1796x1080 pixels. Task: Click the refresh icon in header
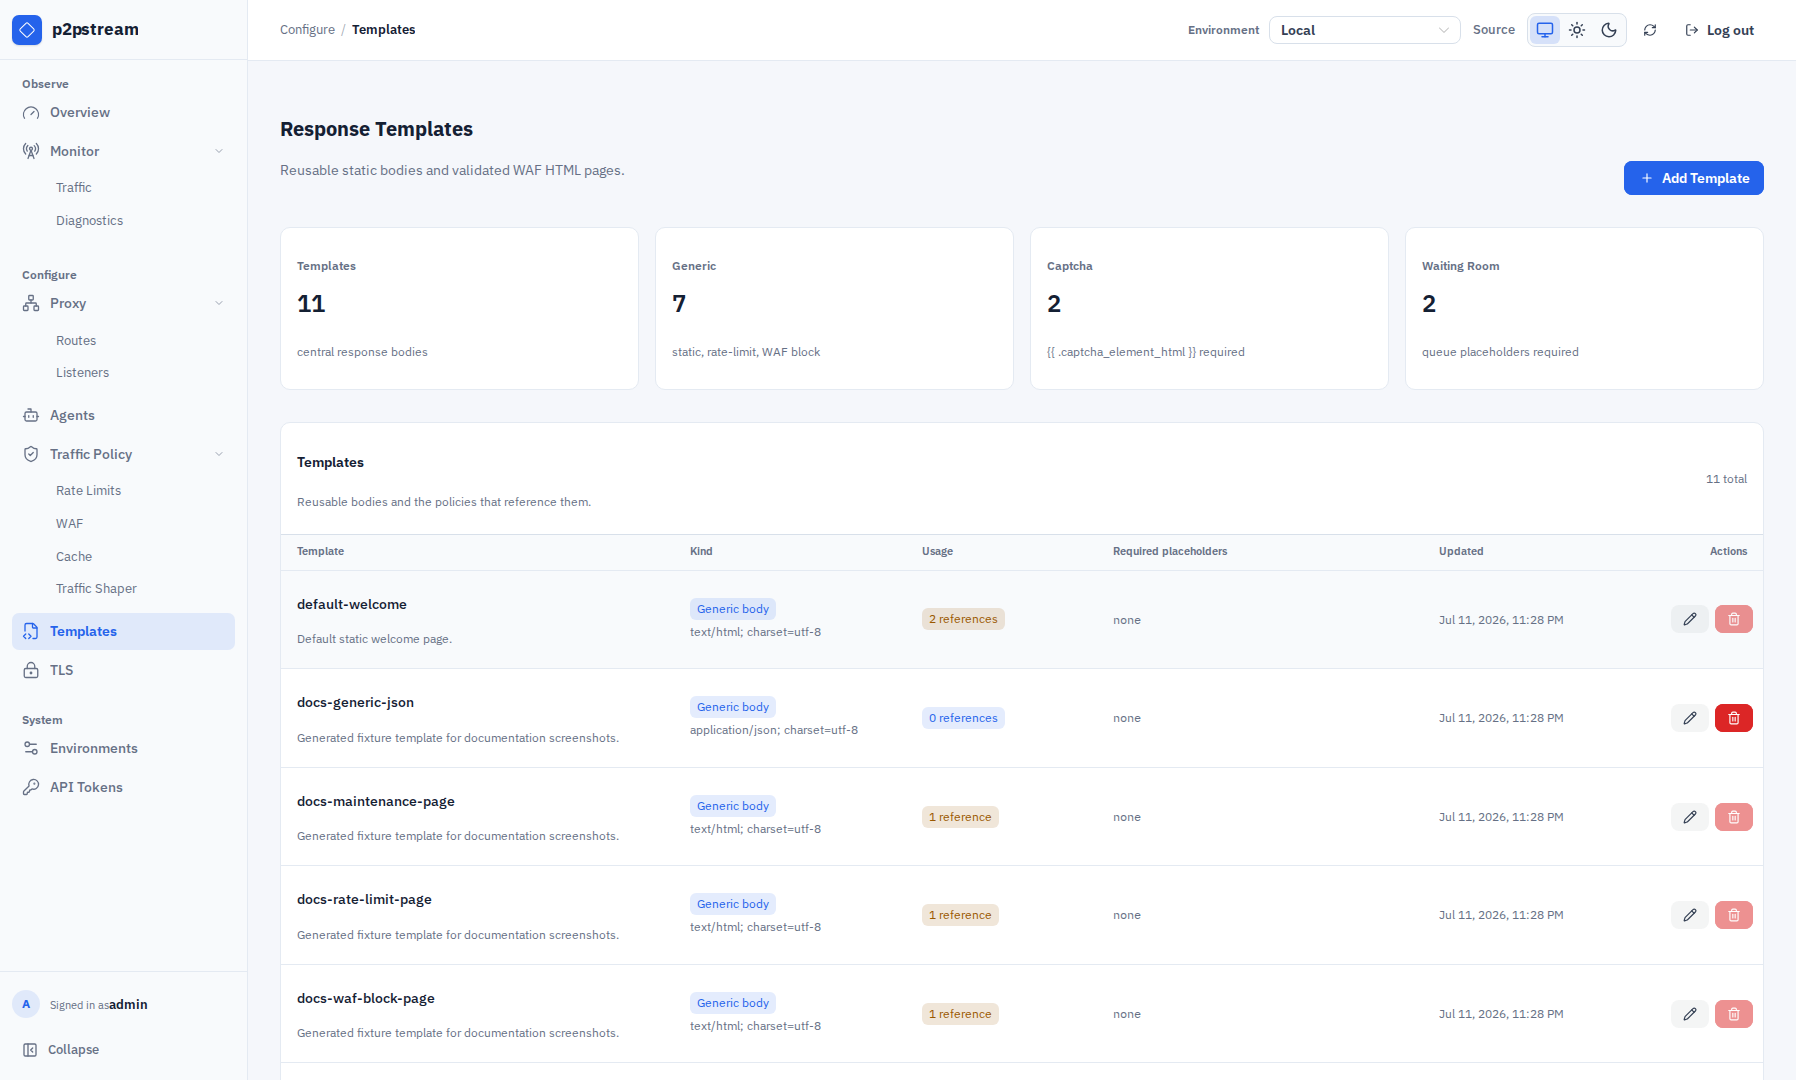[x=1650, y=30]
